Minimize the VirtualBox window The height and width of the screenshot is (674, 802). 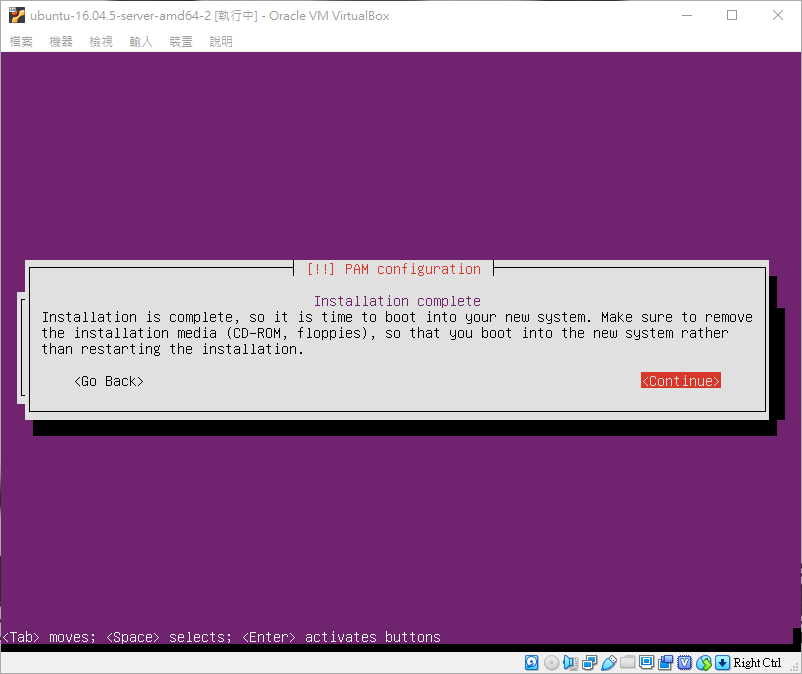(x=687, y=15)
